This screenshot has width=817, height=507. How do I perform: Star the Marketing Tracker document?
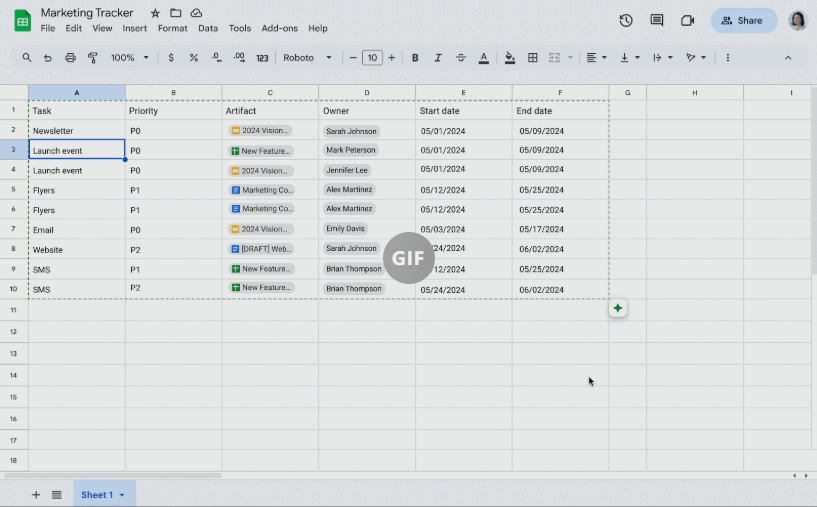155,13
